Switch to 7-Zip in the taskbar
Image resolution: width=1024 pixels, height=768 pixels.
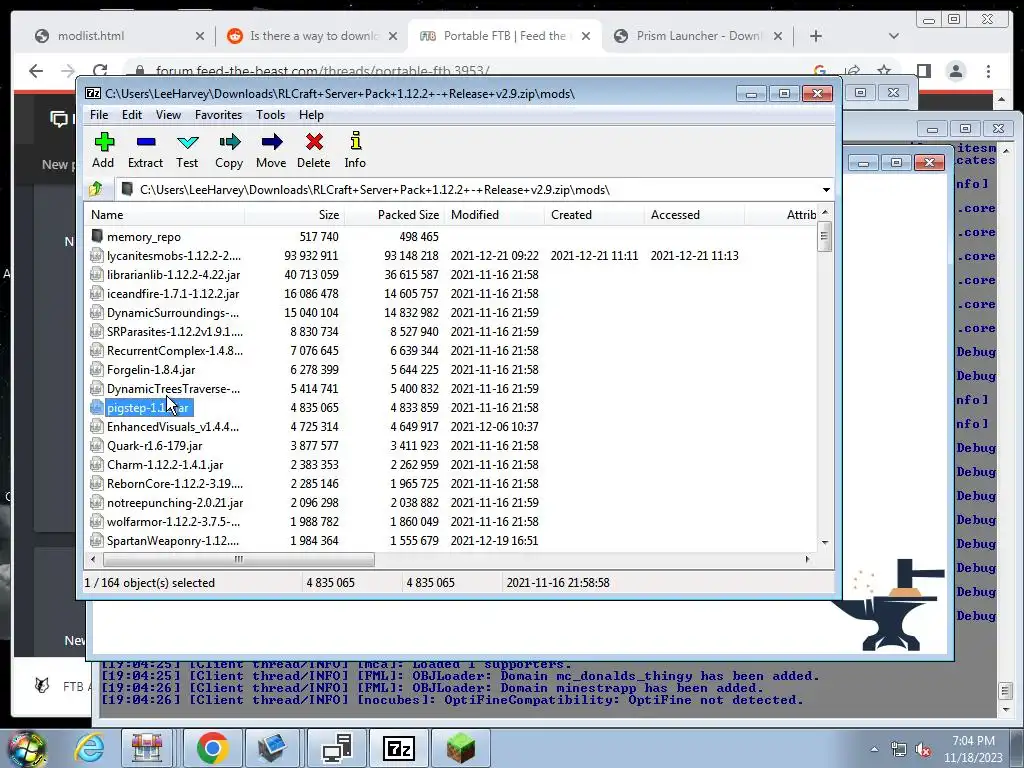[x=398, y=748]
